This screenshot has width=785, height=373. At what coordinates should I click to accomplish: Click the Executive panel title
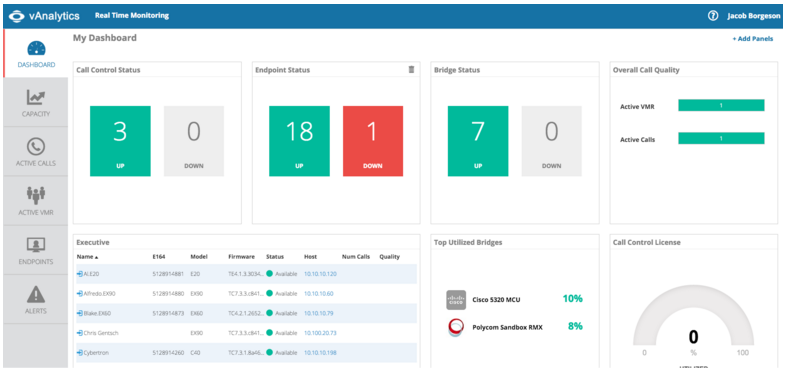(93, 242)
